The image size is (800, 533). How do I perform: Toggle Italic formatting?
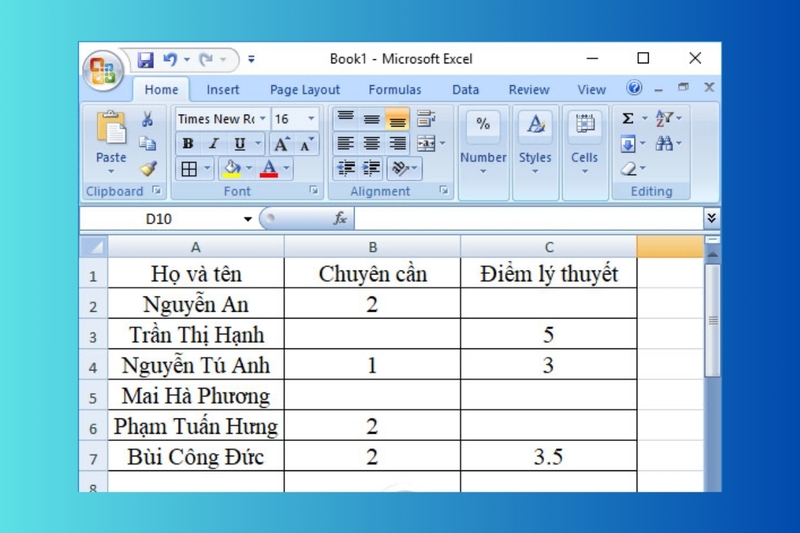pyautogui.click(x=214, y=144)
